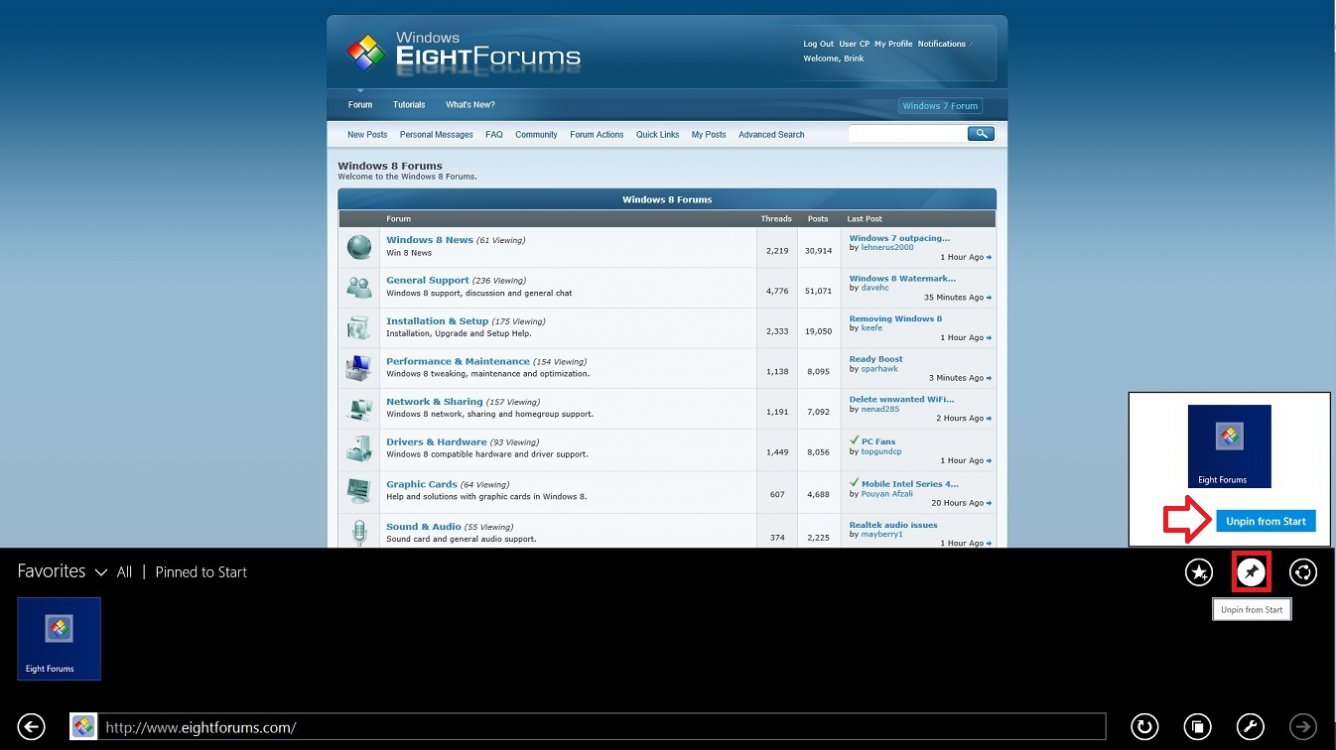Open last post Windows 8 Watermark...
This screenshot has height=750, width=1336.
[x=902, y=278]
